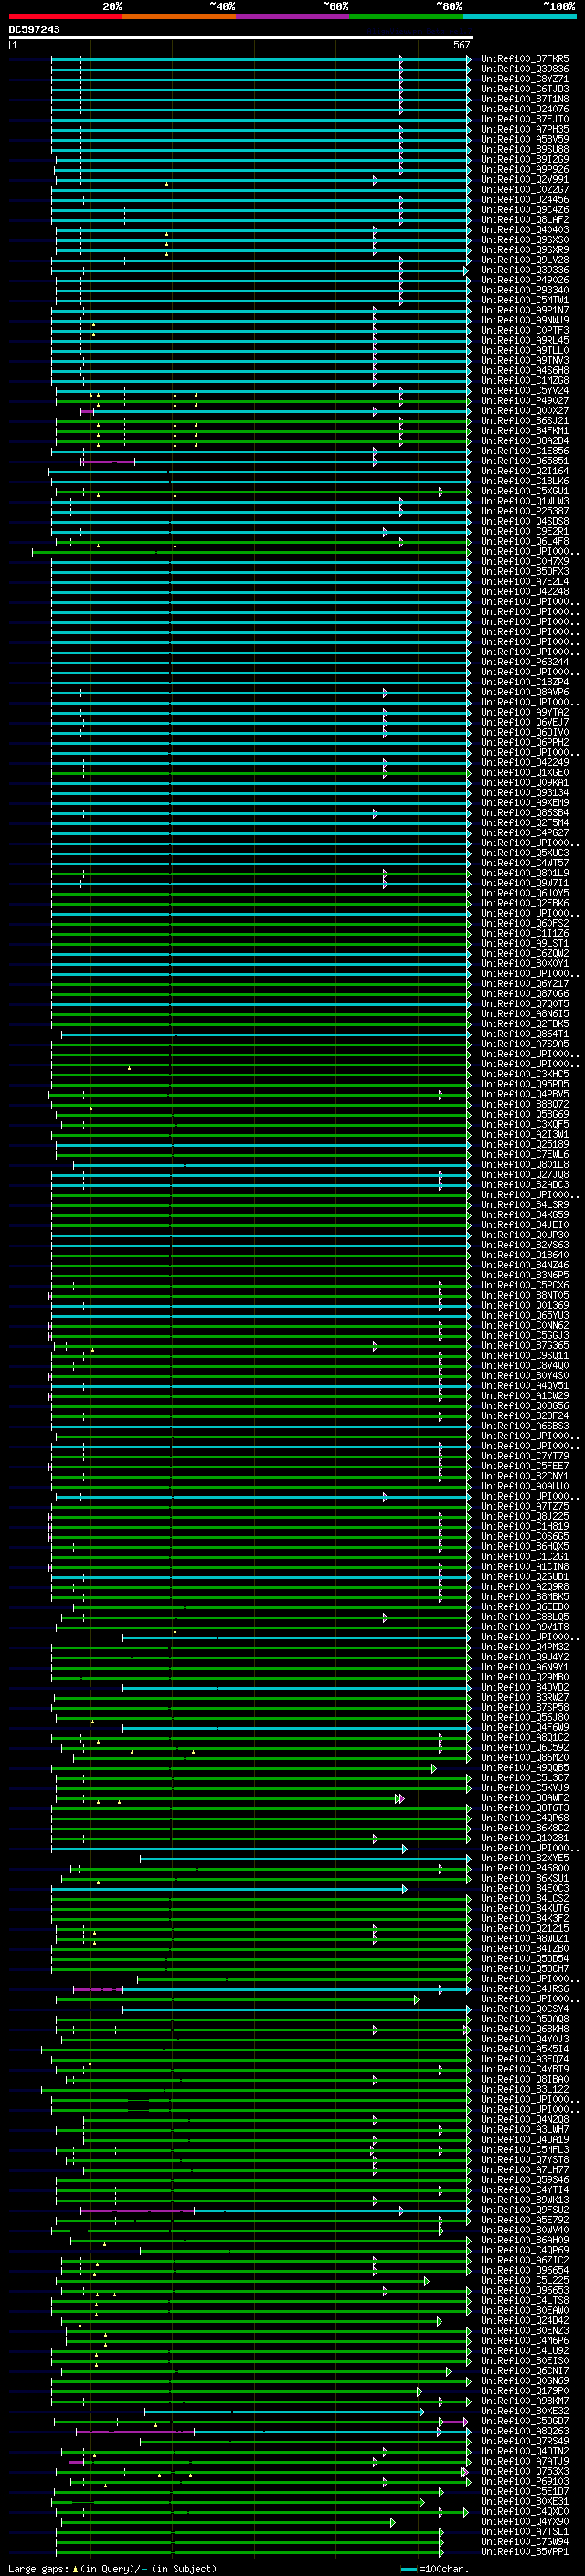Select the UniRef100_Q2V991 label
The height and width of the screenshot is (2576, 585).
click(525, 180)
